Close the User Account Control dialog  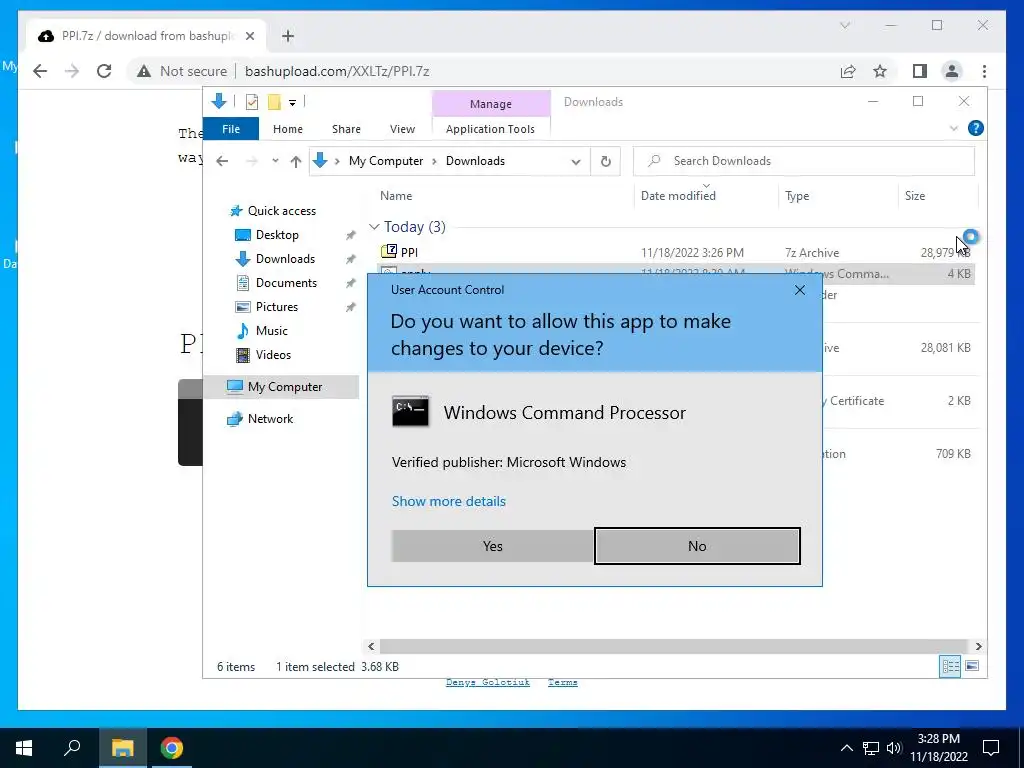coord(800,290)
